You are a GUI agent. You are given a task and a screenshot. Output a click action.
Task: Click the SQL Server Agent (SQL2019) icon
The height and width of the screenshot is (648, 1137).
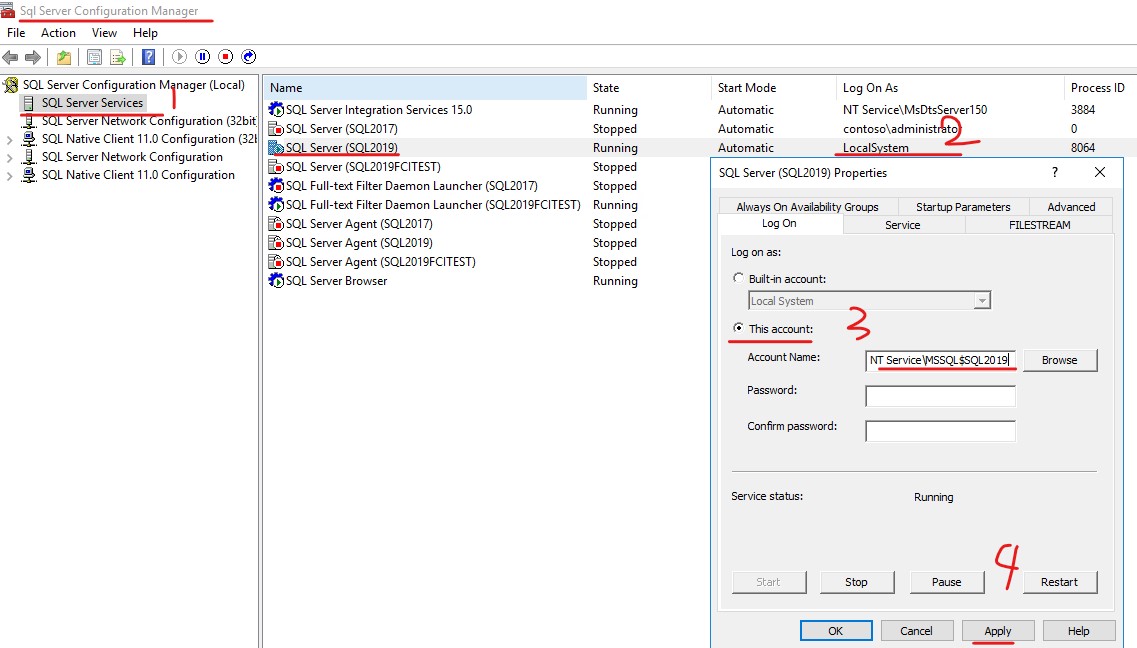[276, 243]
